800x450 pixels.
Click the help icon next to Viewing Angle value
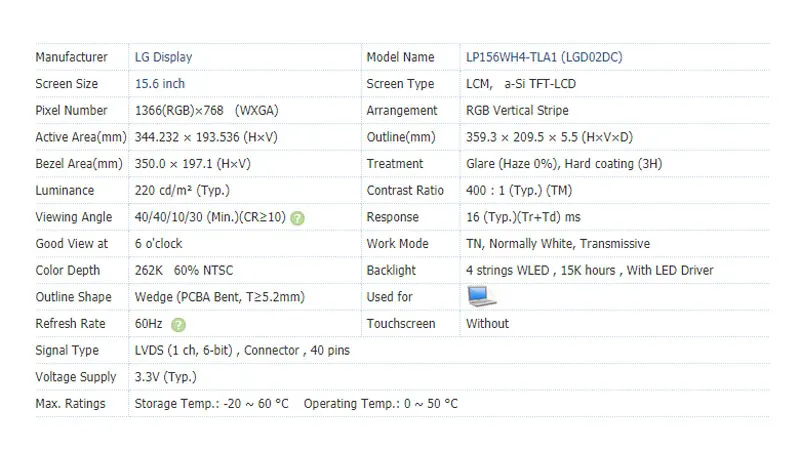(x=297, y=218)
